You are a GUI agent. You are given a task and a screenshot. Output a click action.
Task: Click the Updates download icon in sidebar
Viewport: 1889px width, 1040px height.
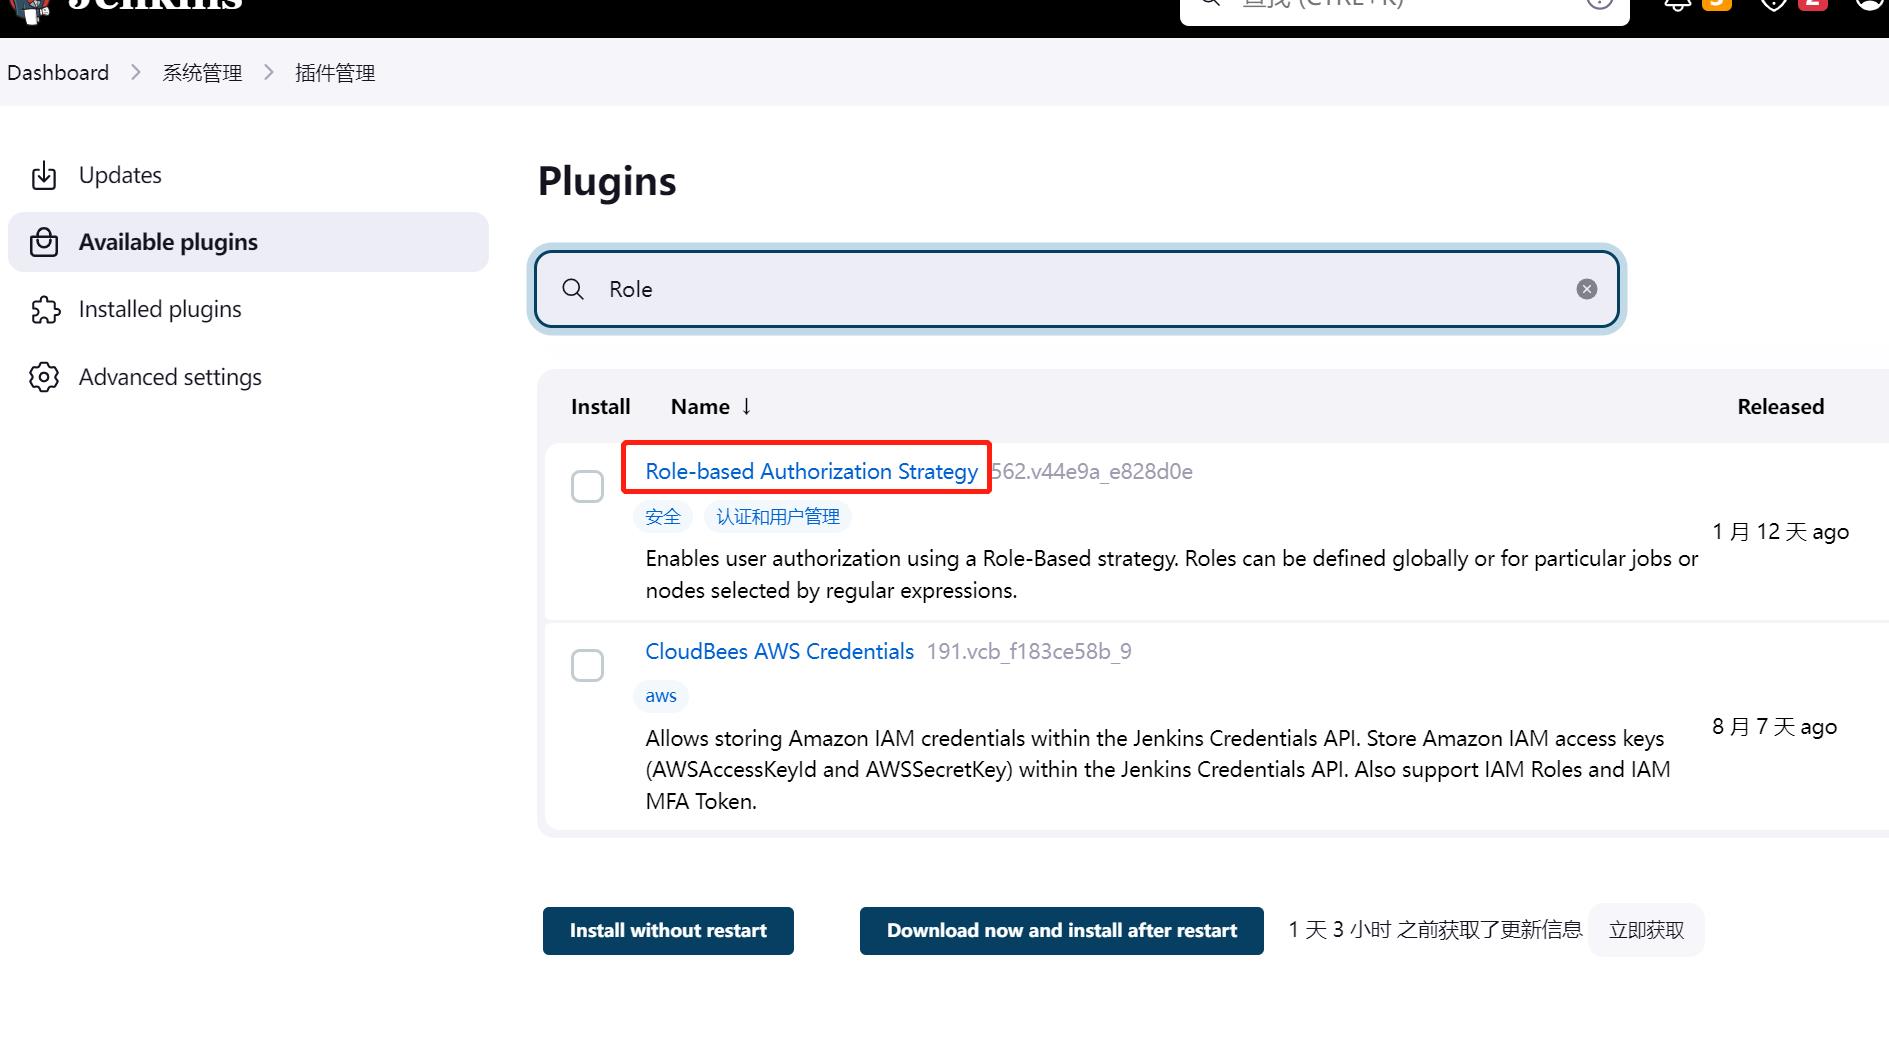44,176
